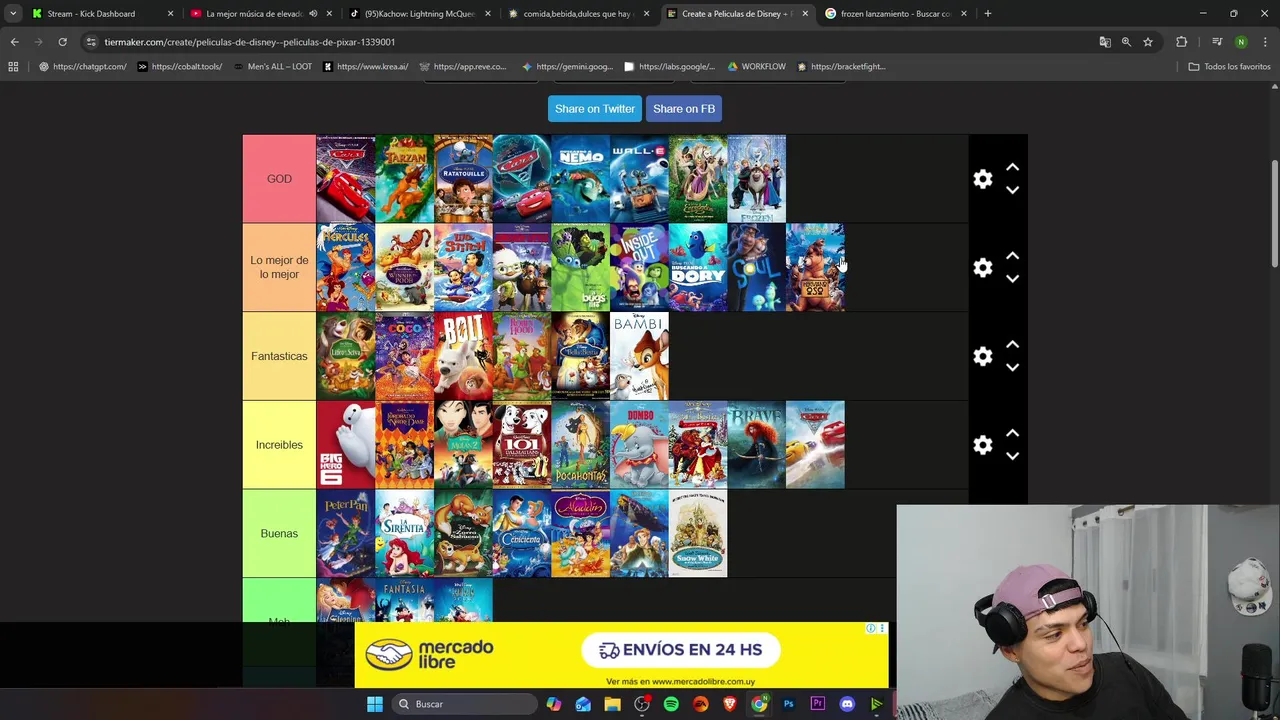Open the Windows Start menu
Image resolution: width=1280 pixels, height=720 pixels.
(375, 704)
